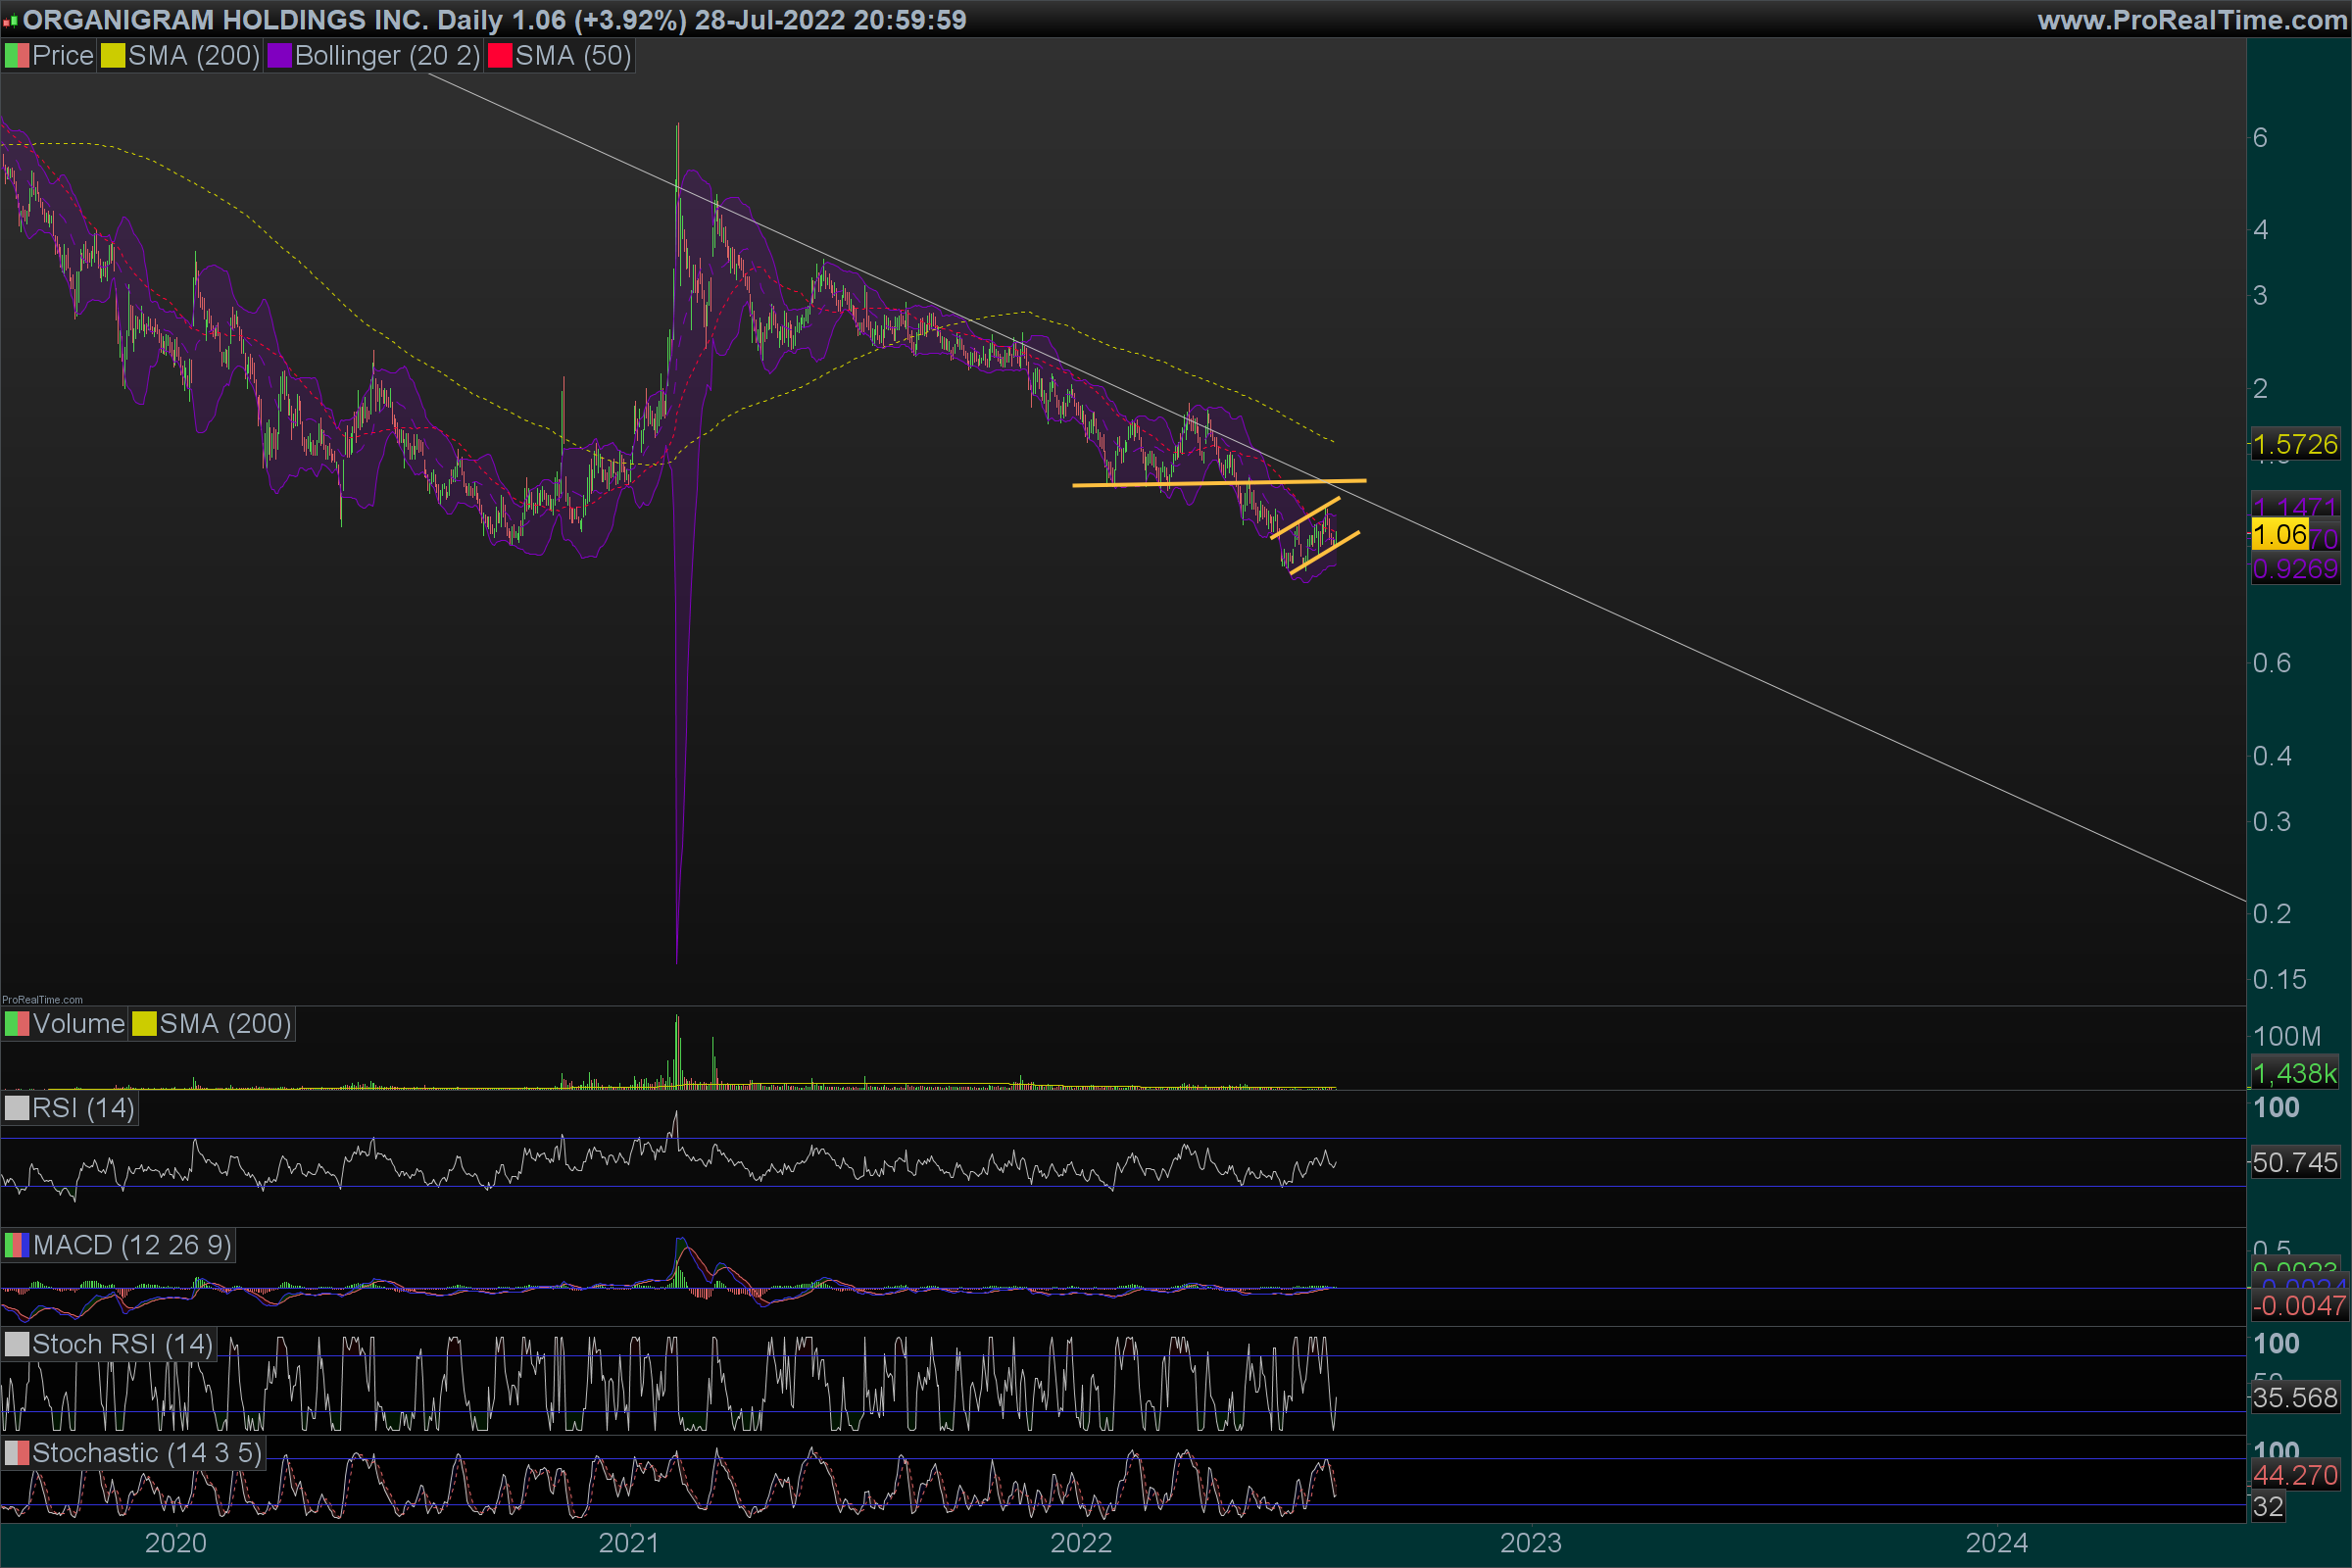
Task: Click the Price legend candle icon
Action: coord(17,56)
